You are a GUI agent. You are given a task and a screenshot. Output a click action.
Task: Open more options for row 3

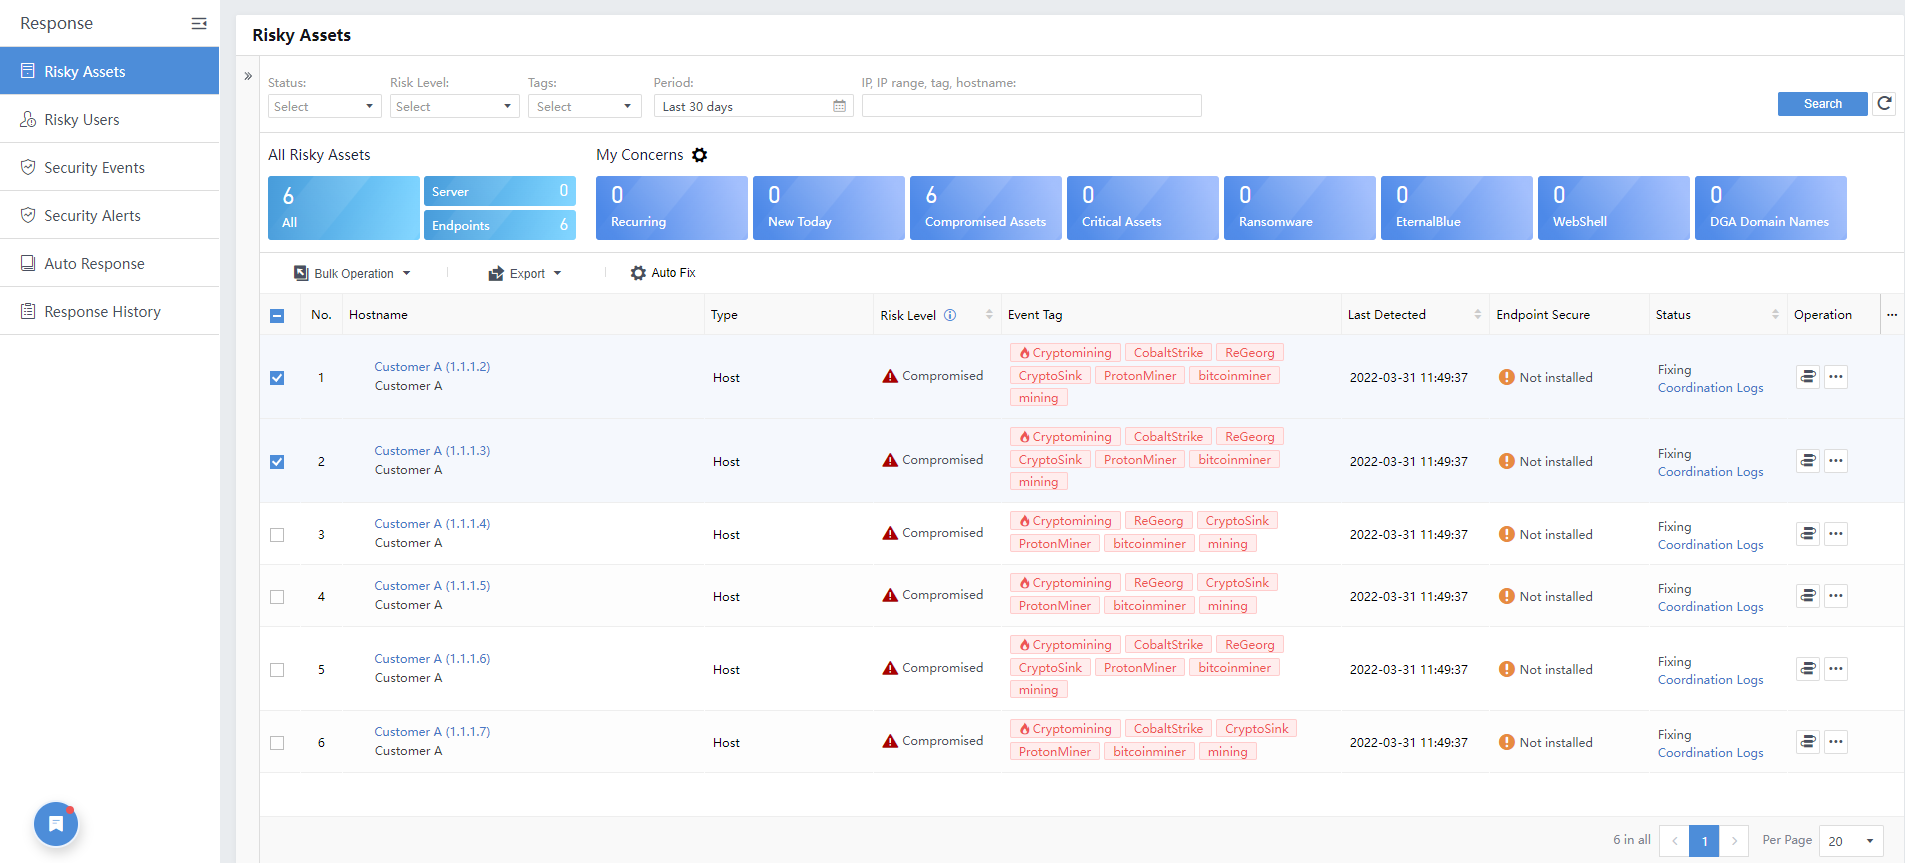[x=1835, y=534]
